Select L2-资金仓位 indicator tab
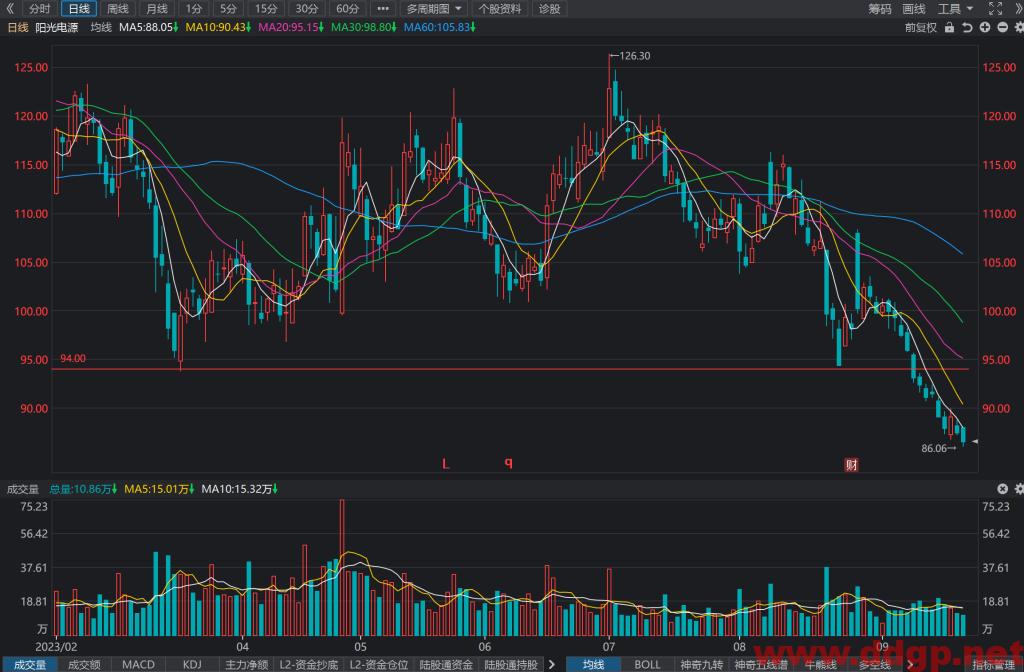Screen dimensions: 1024x672 click(x=379, y=664)
